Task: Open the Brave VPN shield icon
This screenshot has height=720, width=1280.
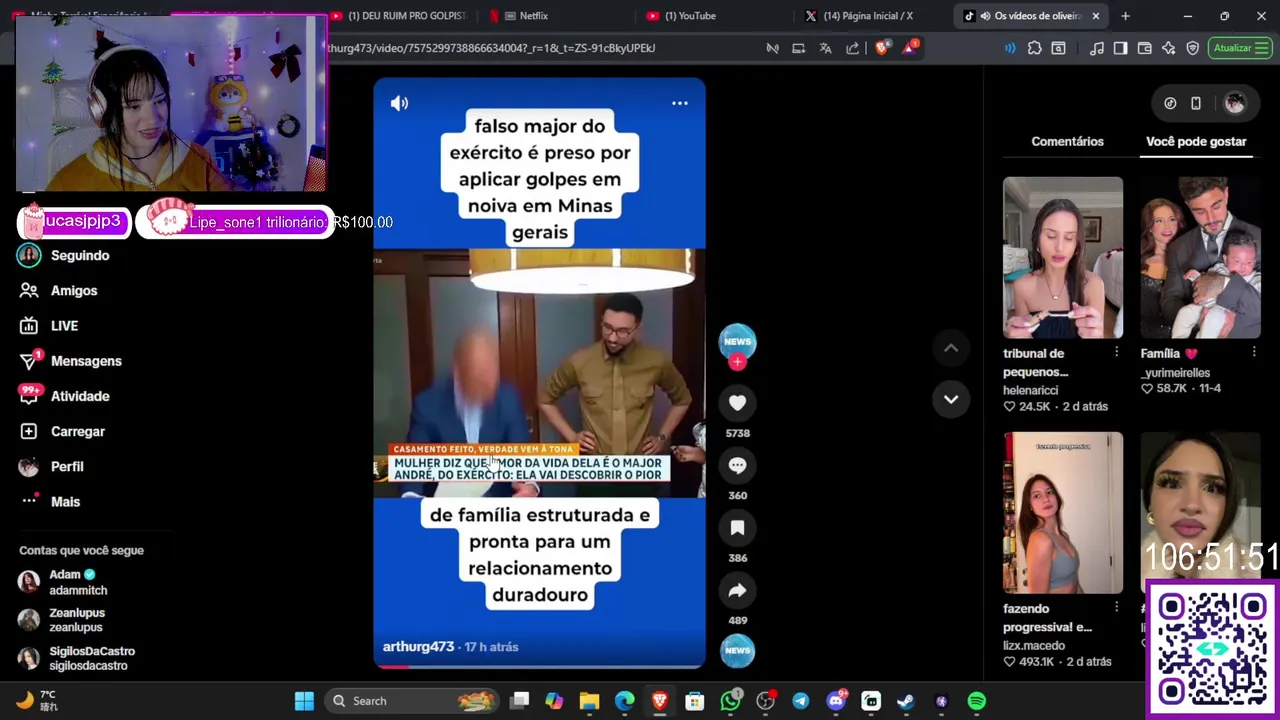Action: pyautogui.click(x=1193, y=48)
